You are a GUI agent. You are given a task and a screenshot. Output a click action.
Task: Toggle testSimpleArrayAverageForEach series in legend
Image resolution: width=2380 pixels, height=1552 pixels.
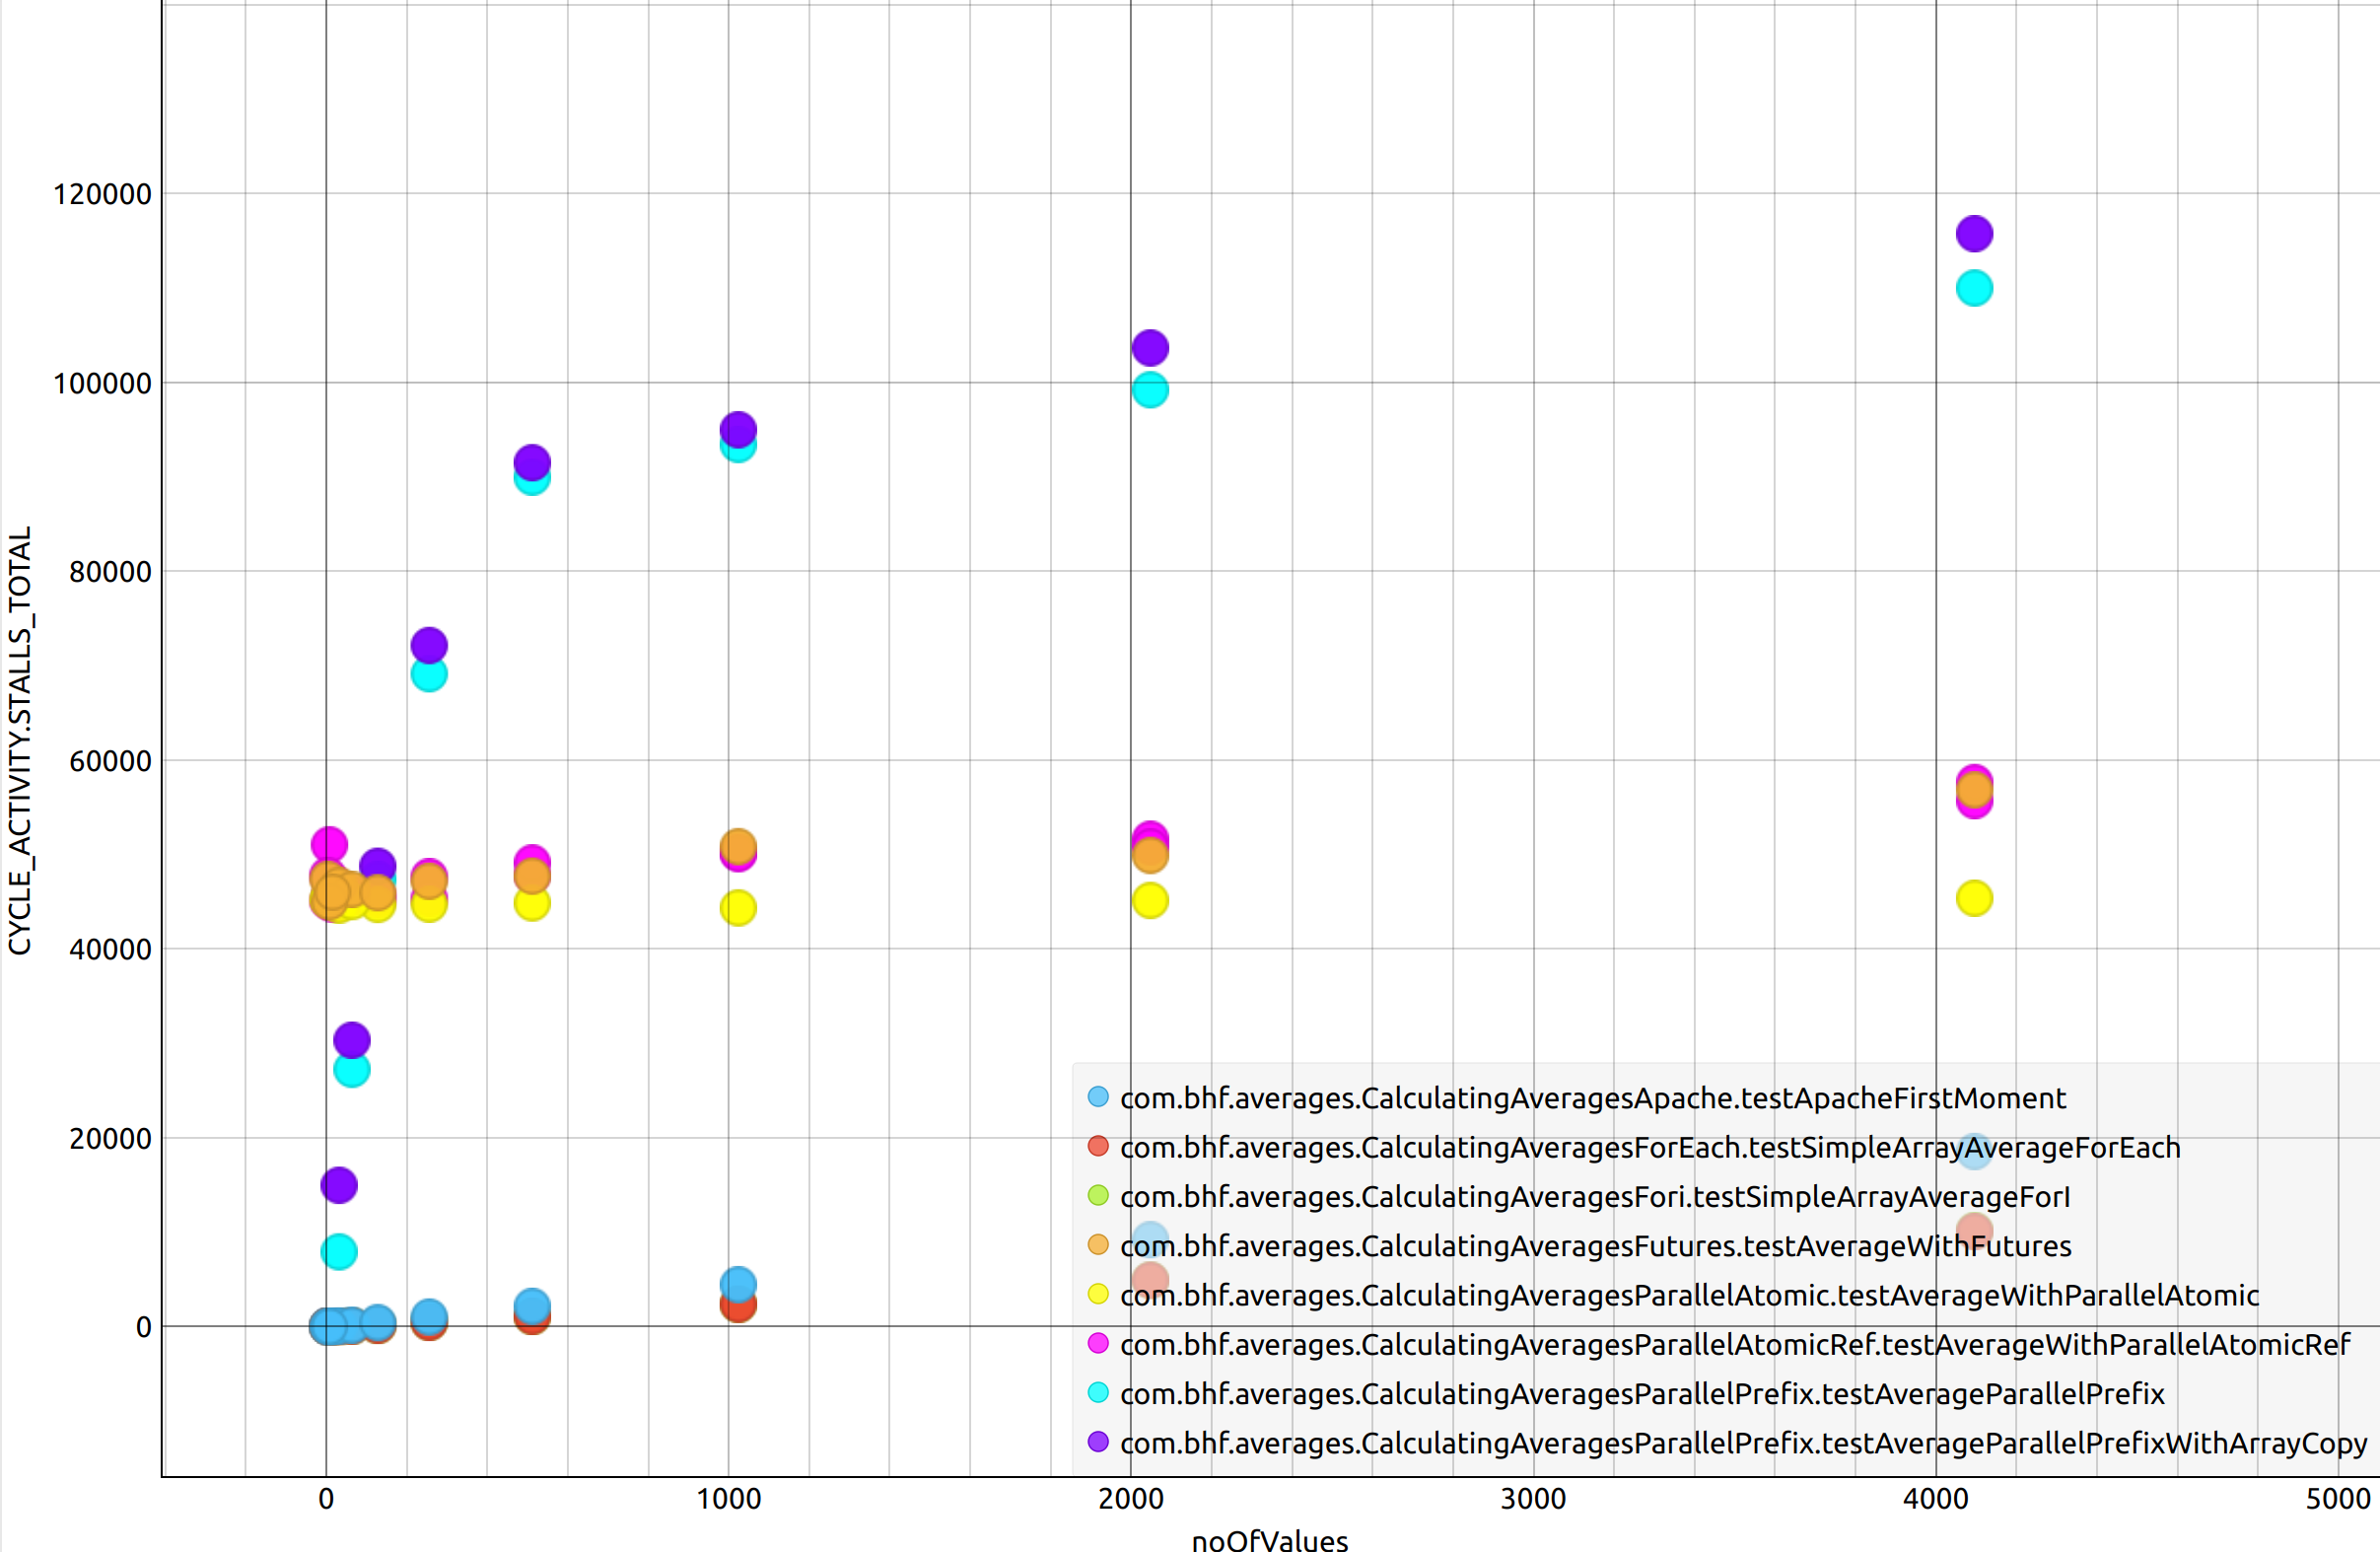tap(1649, 1147)
